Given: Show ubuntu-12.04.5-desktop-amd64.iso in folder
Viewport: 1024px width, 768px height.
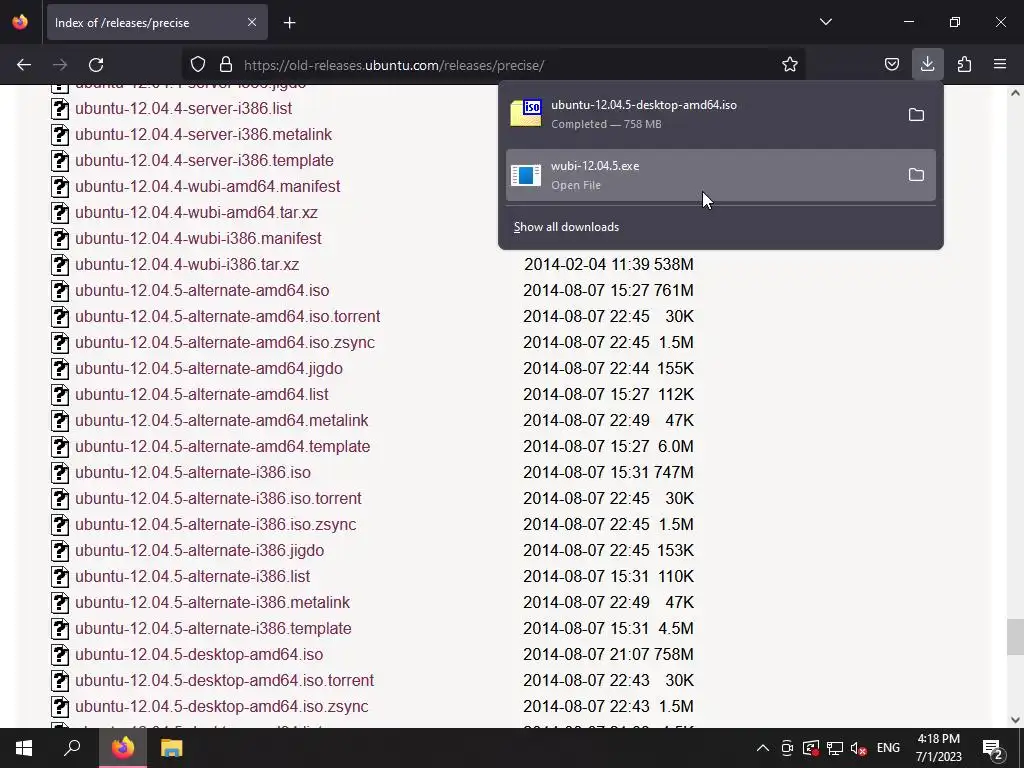Looking at the screenshot, I should pos(916,115).
